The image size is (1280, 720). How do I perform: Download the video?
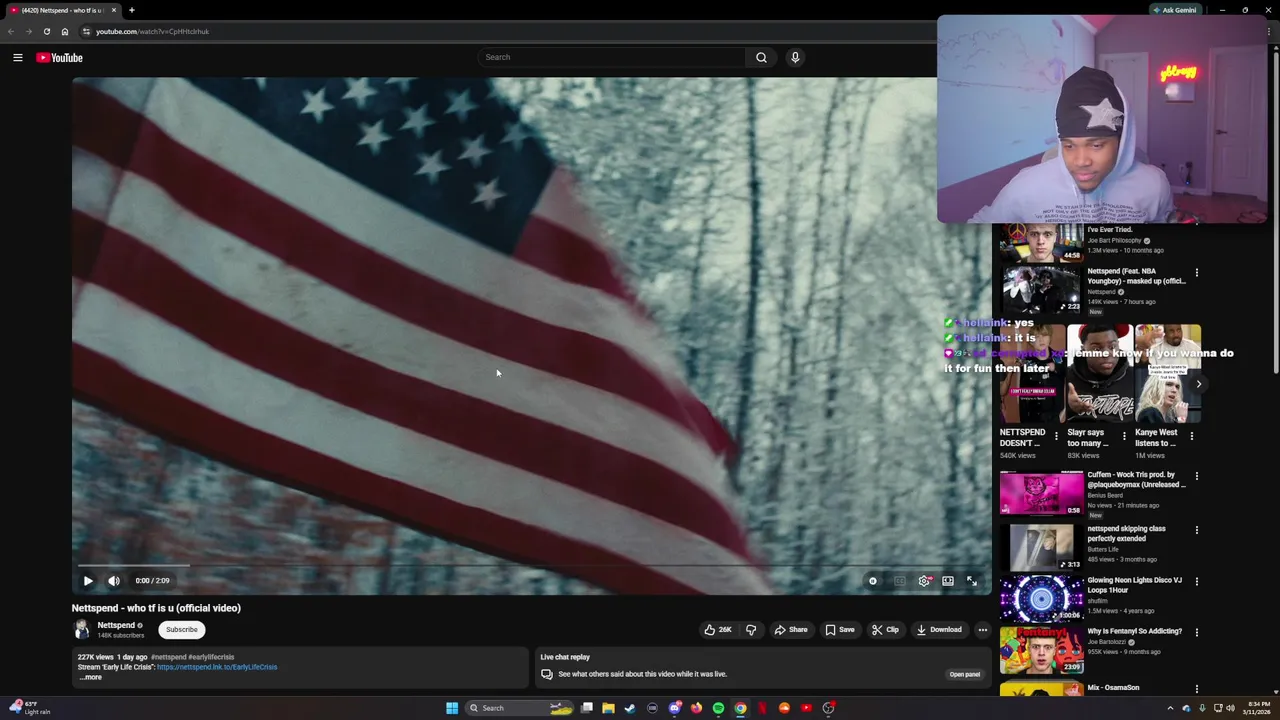tap(938, 630)
